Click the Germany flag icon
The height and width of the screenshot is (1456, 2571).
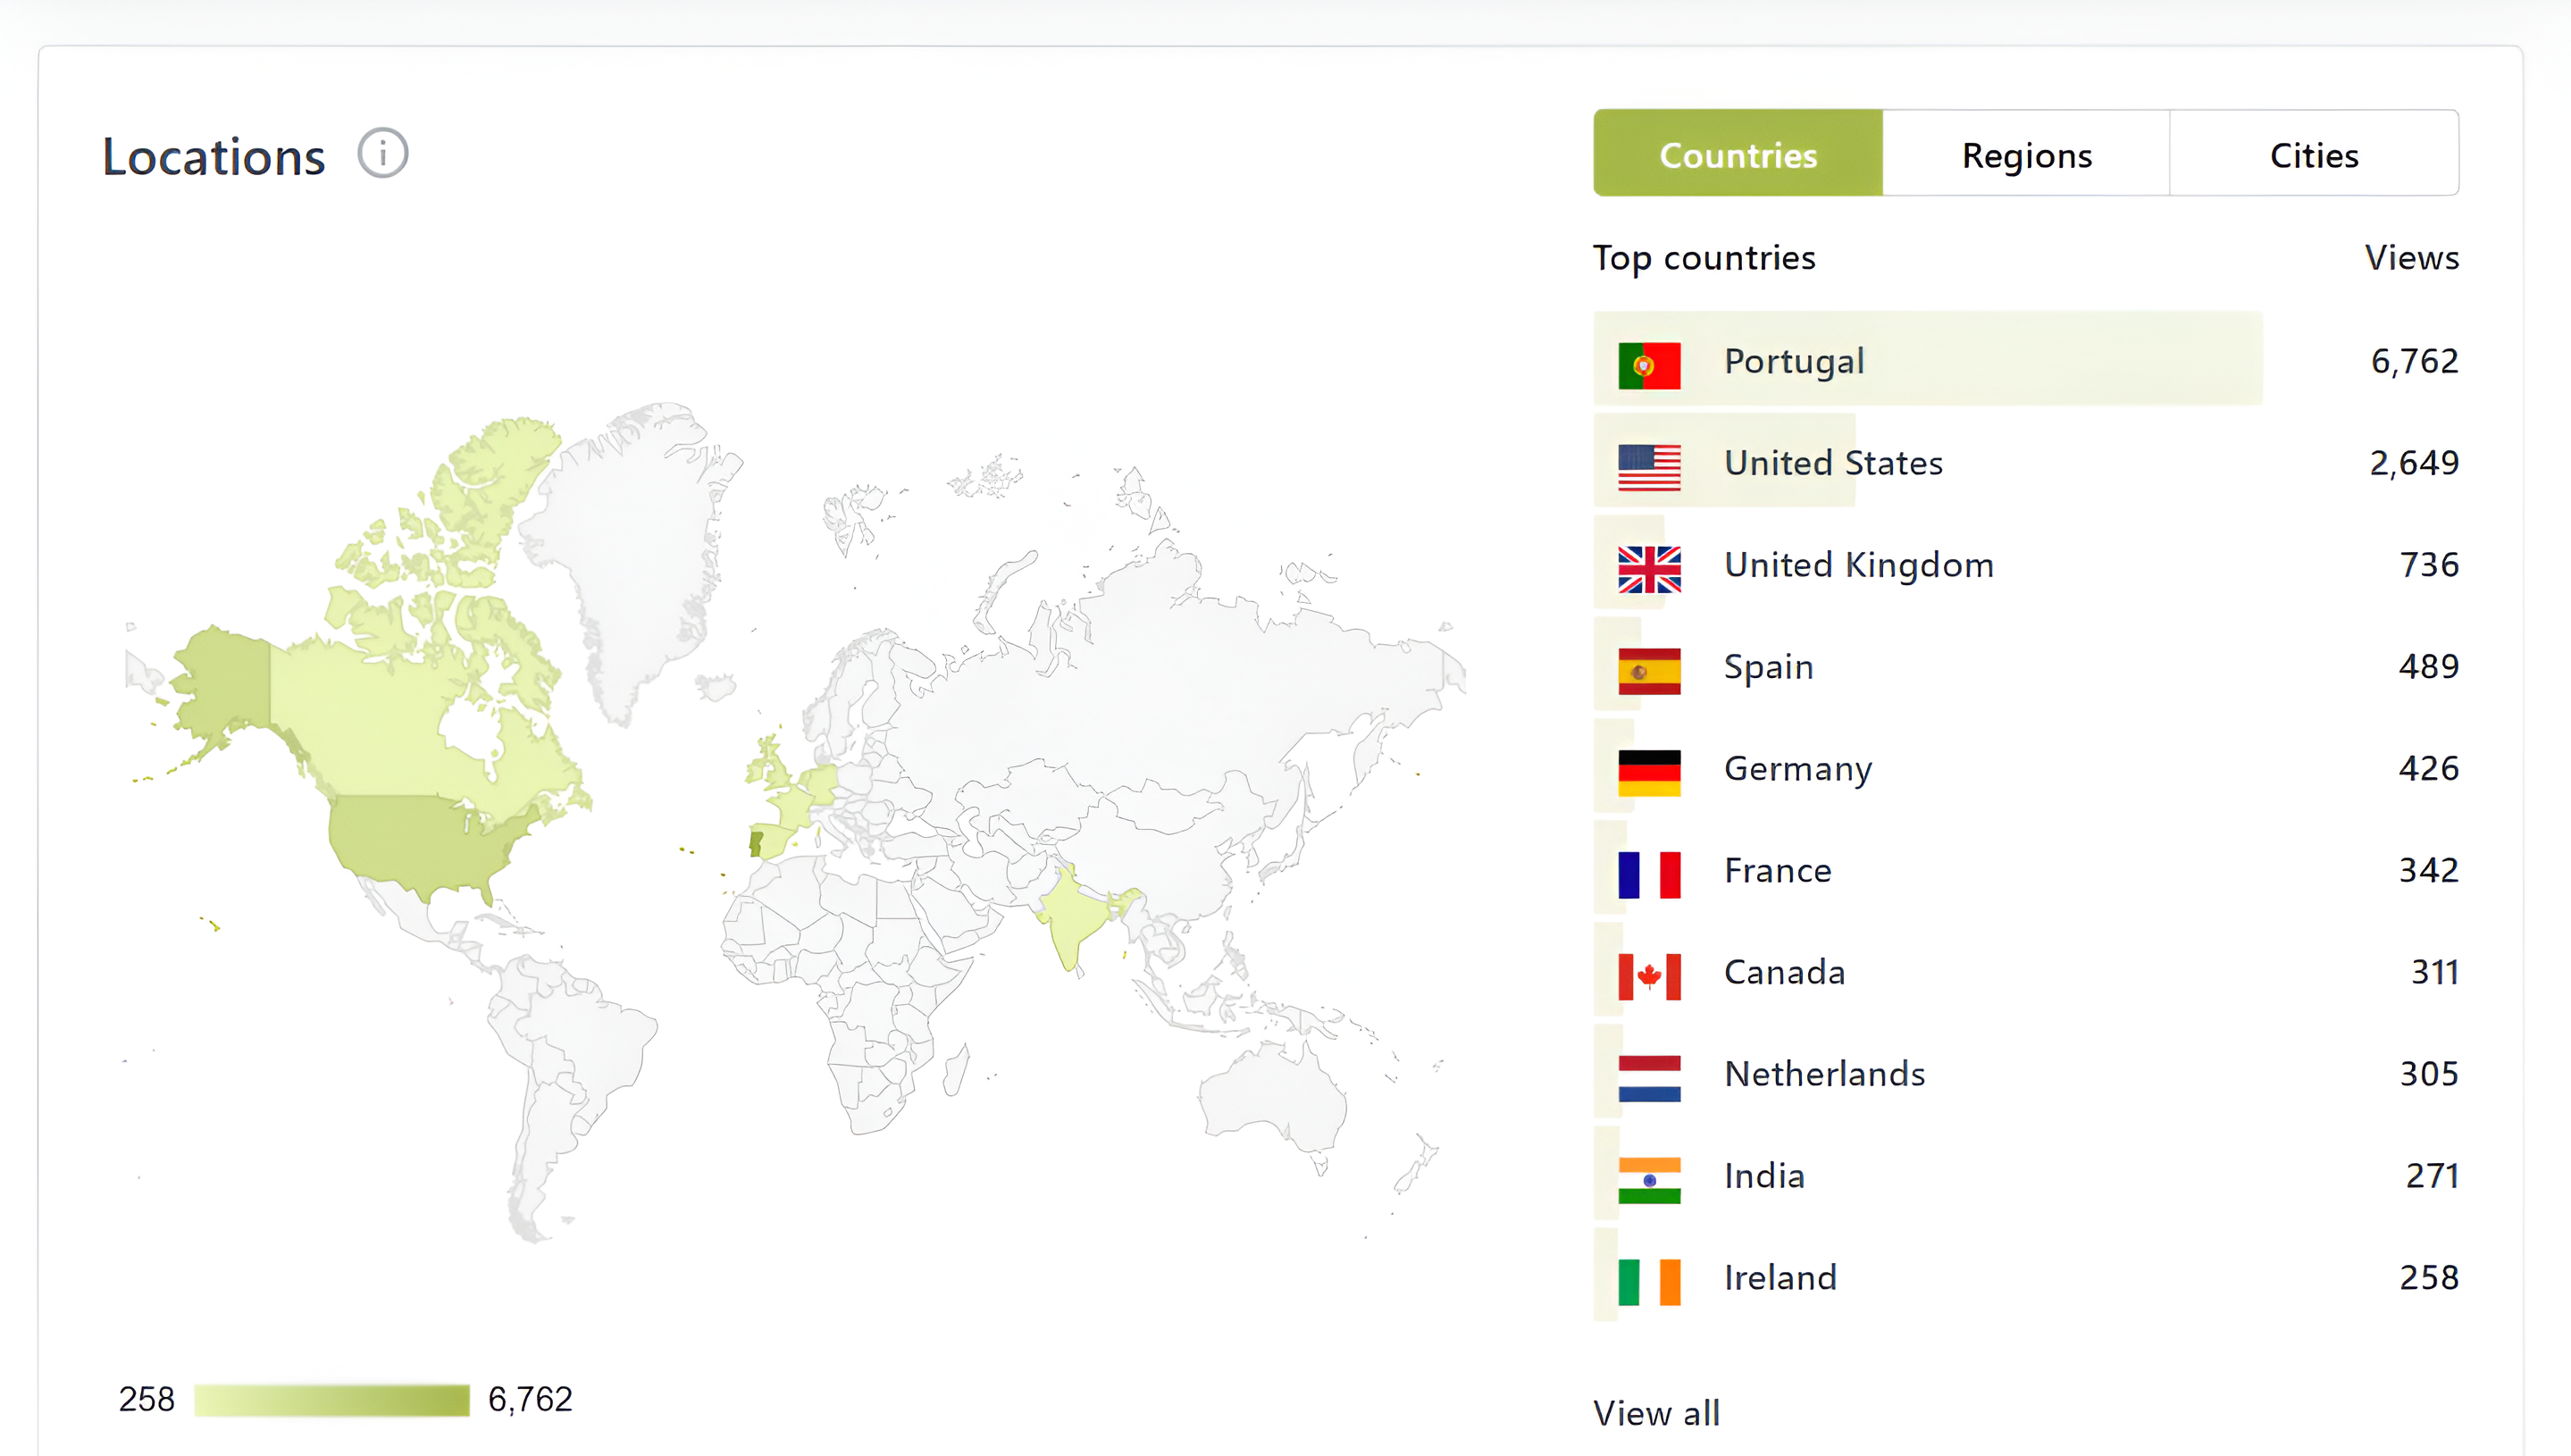pyautogui.click(x=1649, y=771)
